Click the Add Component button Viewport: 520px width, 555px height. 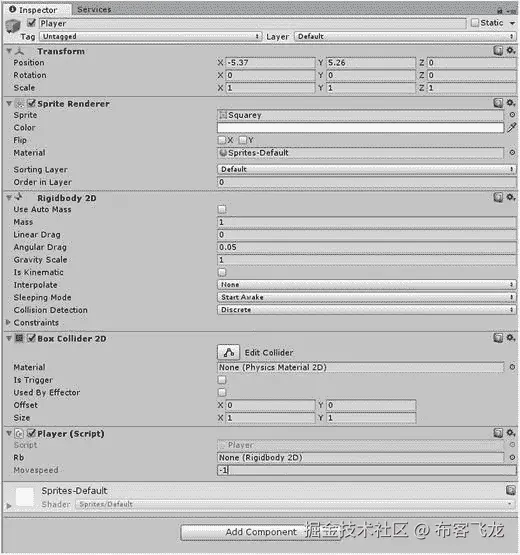click(261, 532)
